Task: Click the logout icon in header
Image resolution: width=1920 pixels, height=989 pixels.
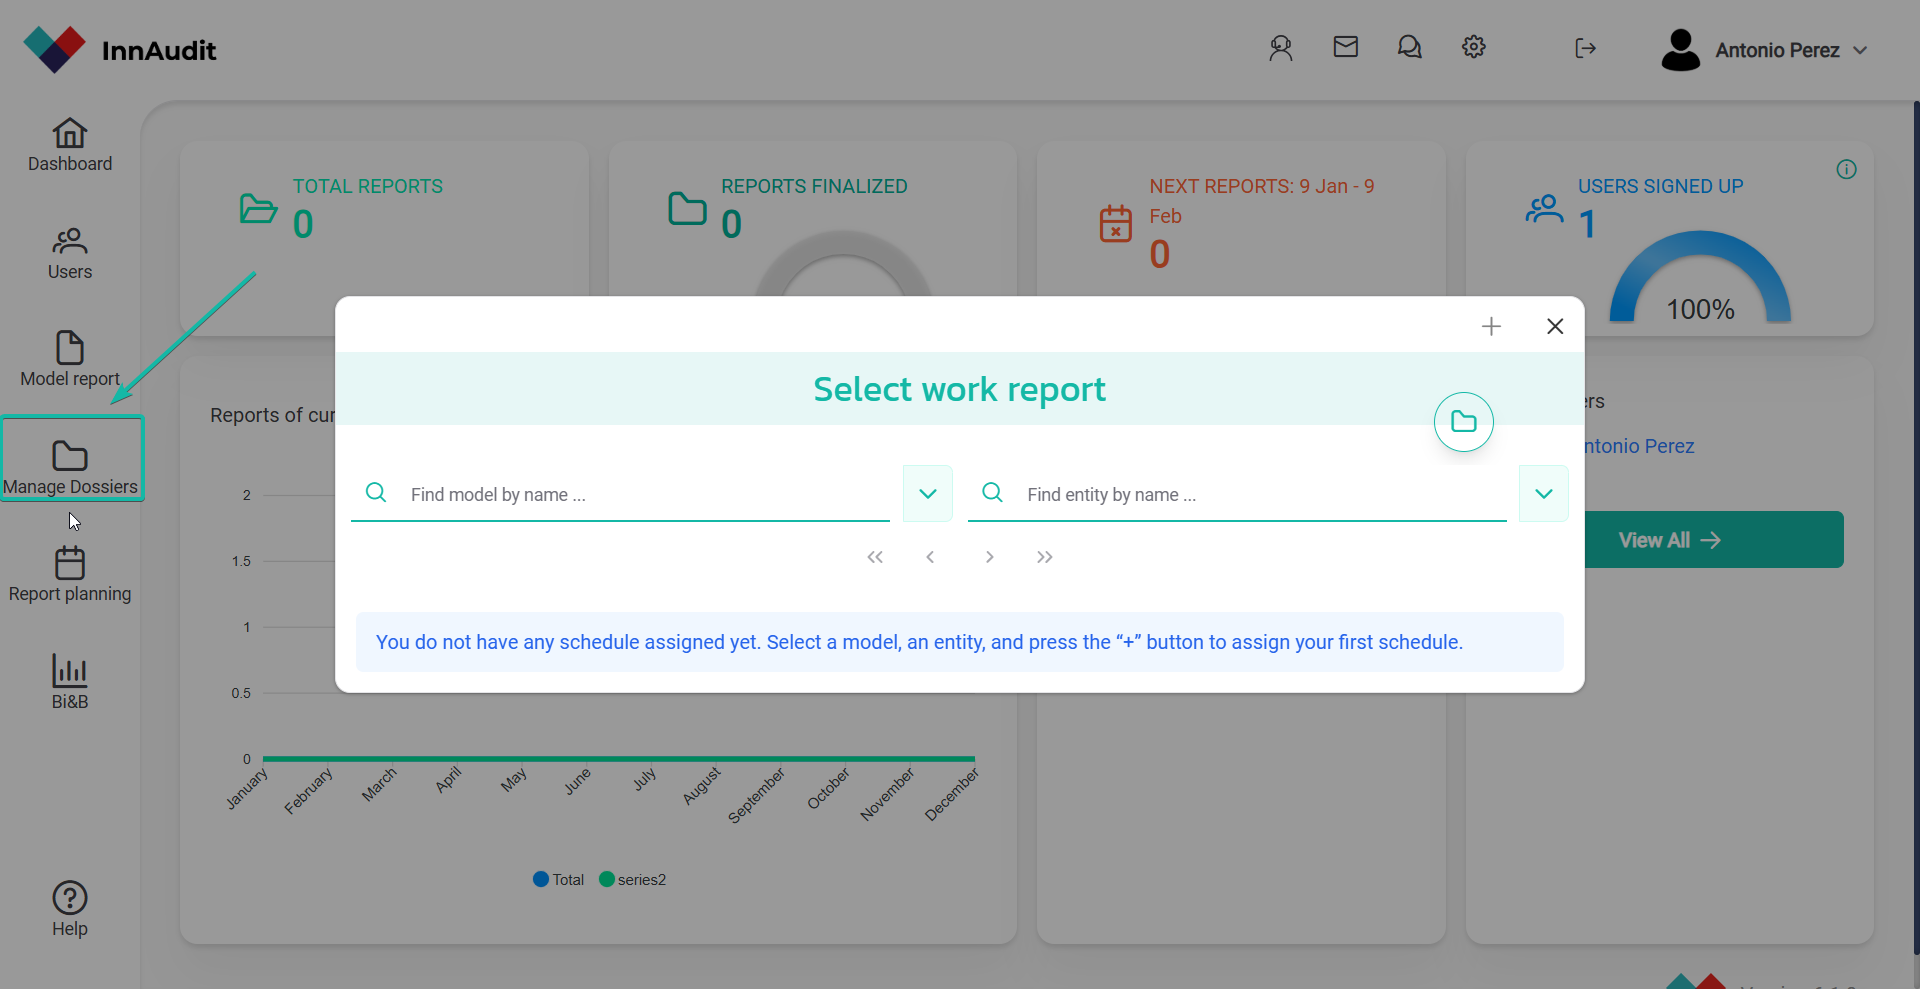Action: click(1585, 48)
